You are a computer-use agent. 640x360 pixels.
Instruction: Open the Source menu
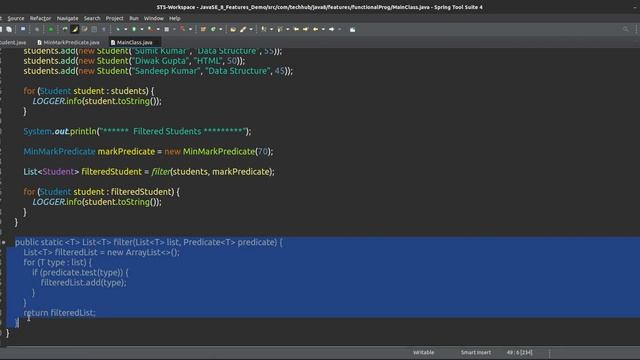pyautogui.click(x=16, y=18)
